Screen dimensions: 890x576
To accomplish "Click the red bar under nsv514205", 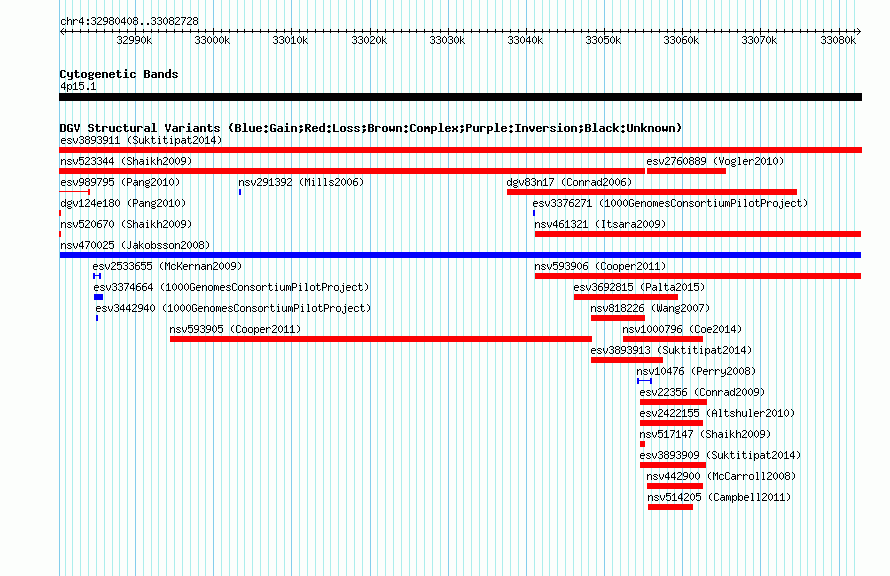I will click(670, 507).
